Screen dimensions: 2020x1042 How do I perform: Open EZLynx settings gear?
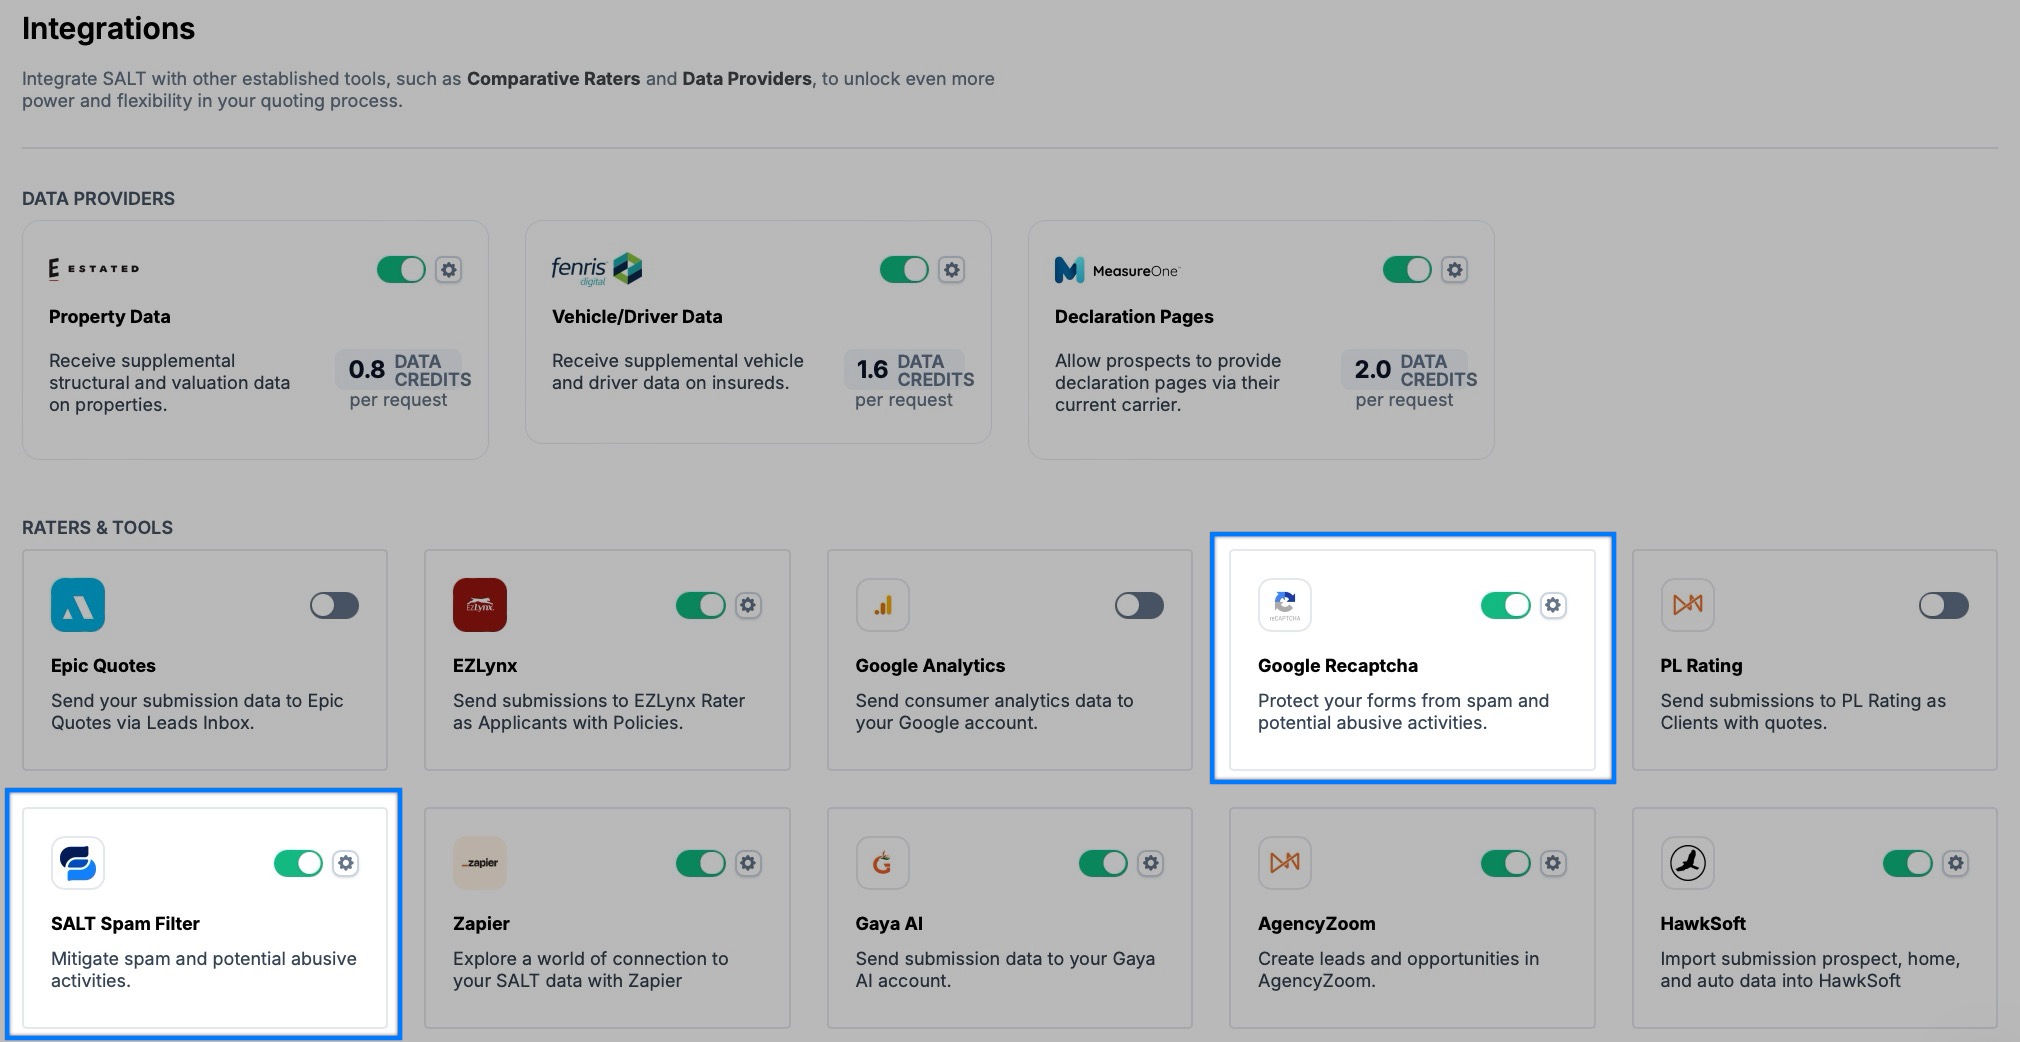click(x=748, y=605)
